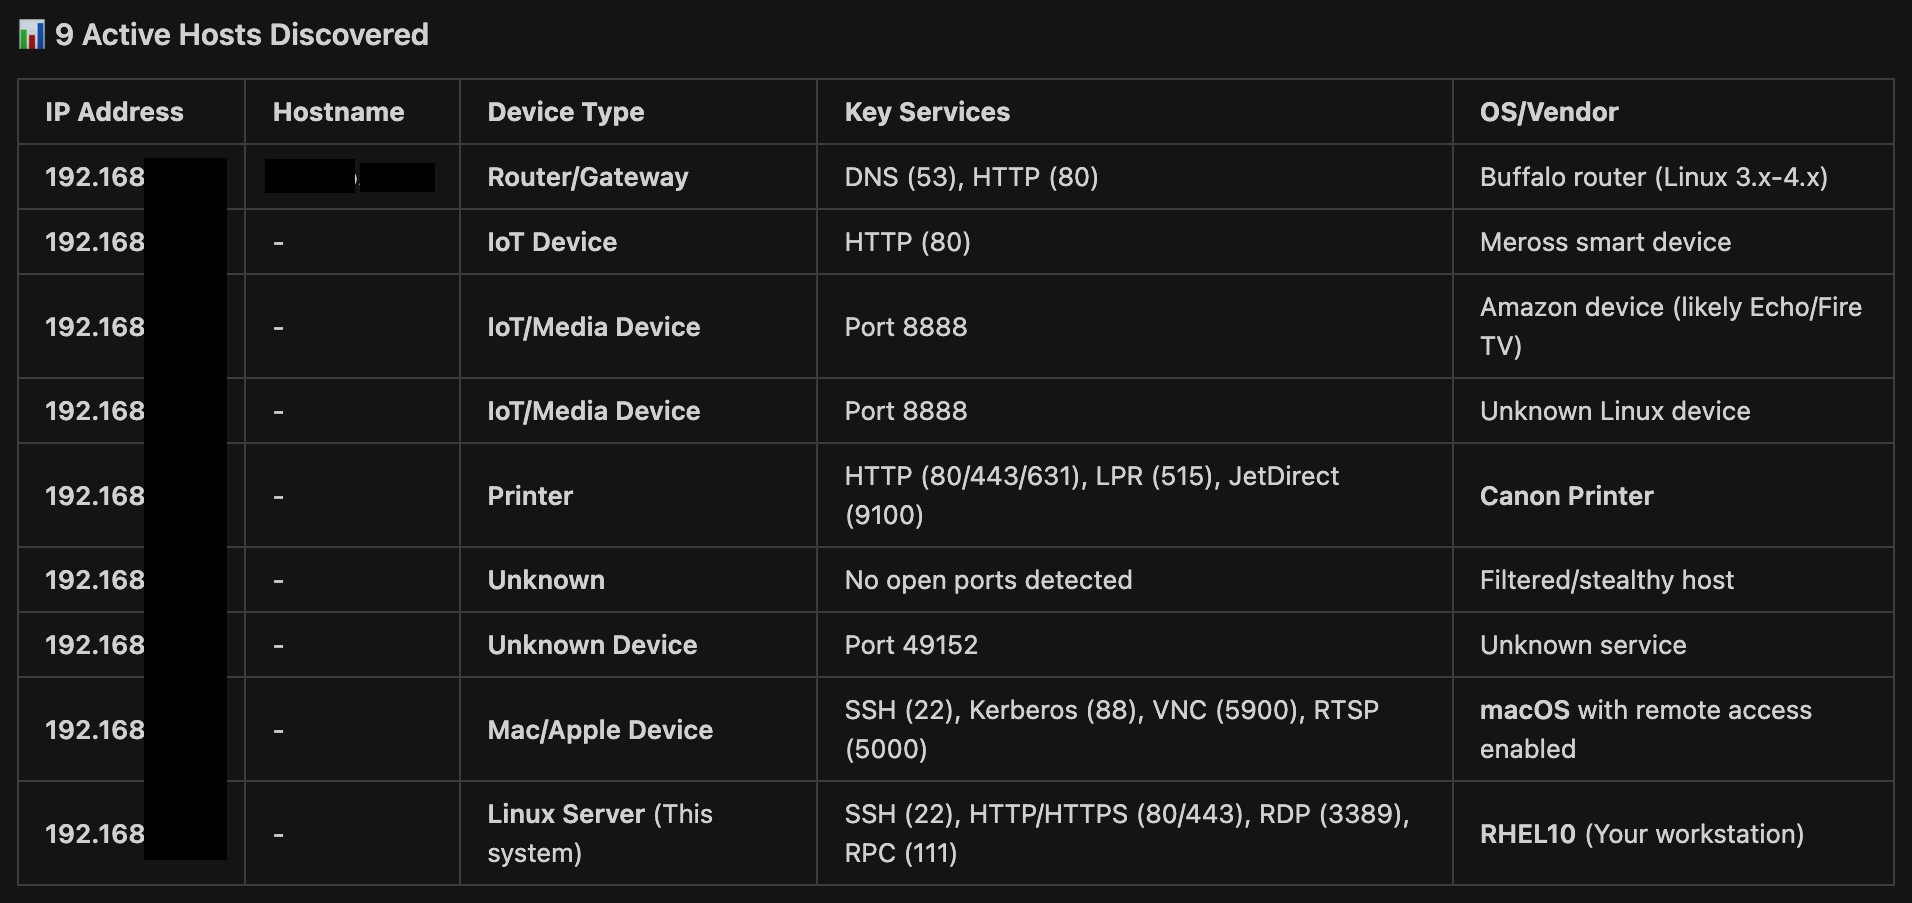The height and width of the screenshot is (903, 1912).
Task: Select the Unknown Linux device cell
Action: point(1614,411)
